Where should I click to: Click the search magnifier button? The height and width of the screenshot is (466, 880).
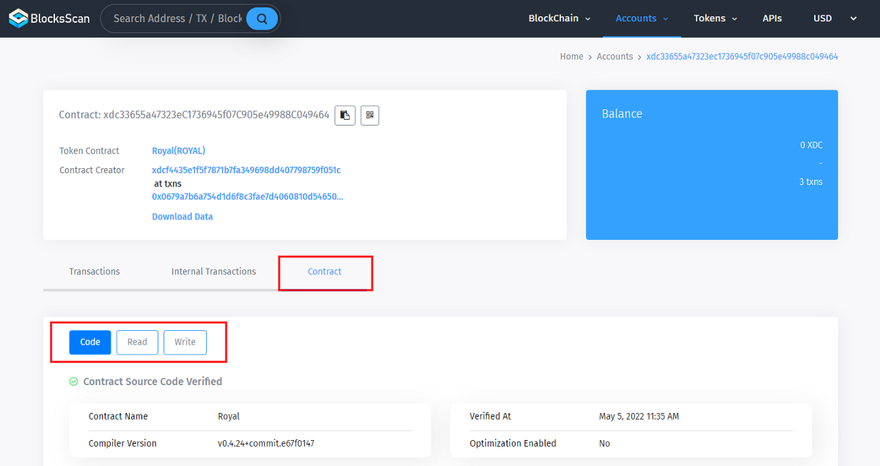(262, 19)
